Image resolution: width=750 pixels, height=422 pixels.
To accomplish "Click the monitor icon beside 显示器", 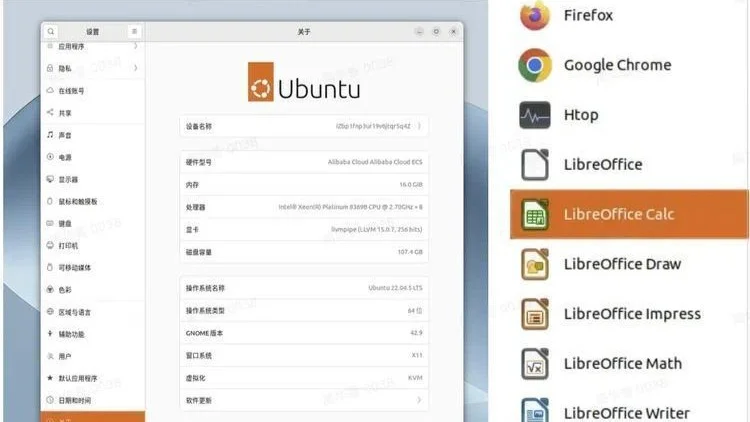I will click(50, 179).
